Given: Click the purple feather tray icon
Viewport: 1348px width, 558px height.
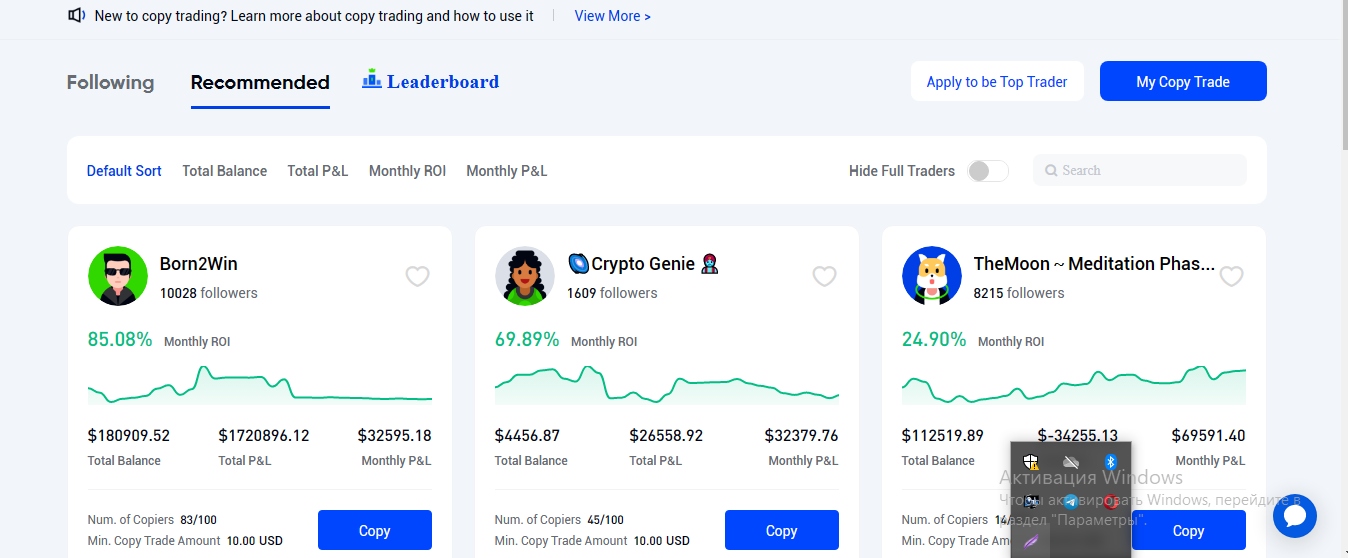Looking at the screenshot, I should pos(1031,541).
